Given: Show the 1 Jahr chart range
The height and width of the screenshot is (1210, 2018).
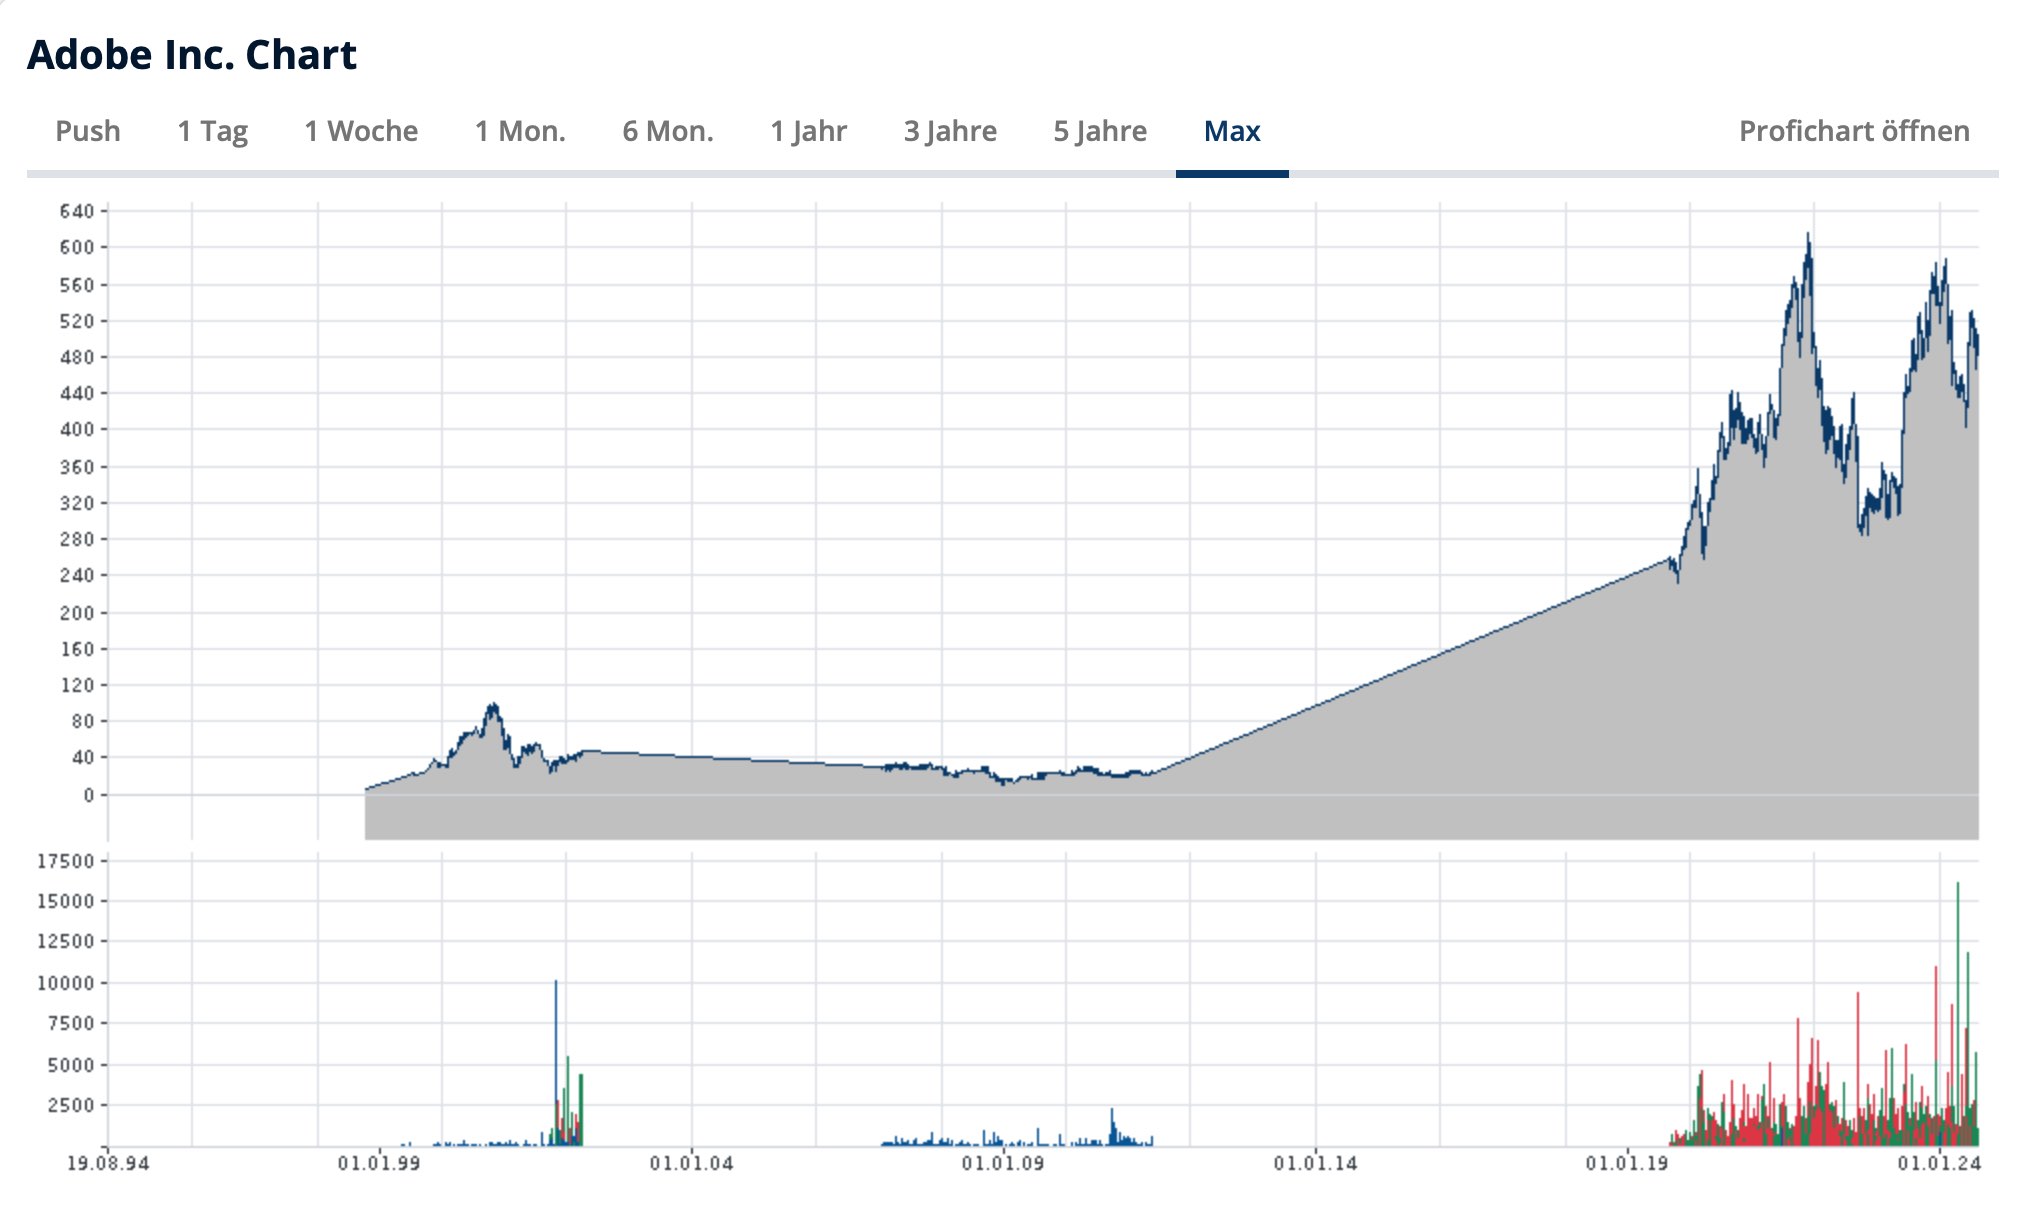Looking at the screenshot, I should [x=808, y=131].
